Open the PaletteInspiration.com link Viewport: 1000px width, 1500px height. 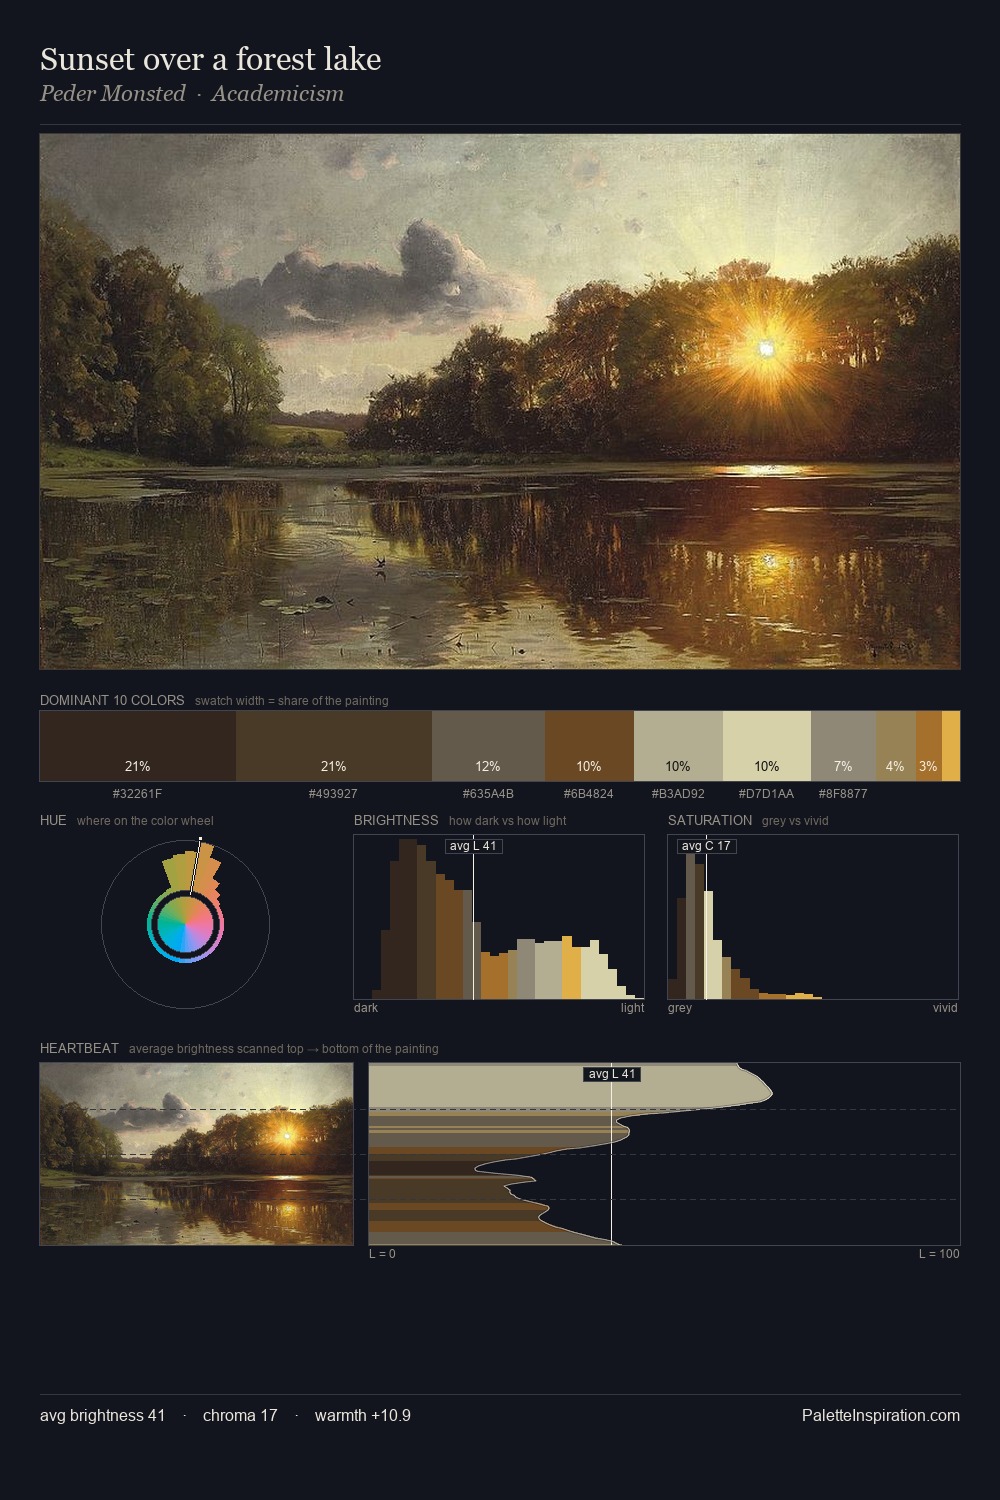point(881,1415)
